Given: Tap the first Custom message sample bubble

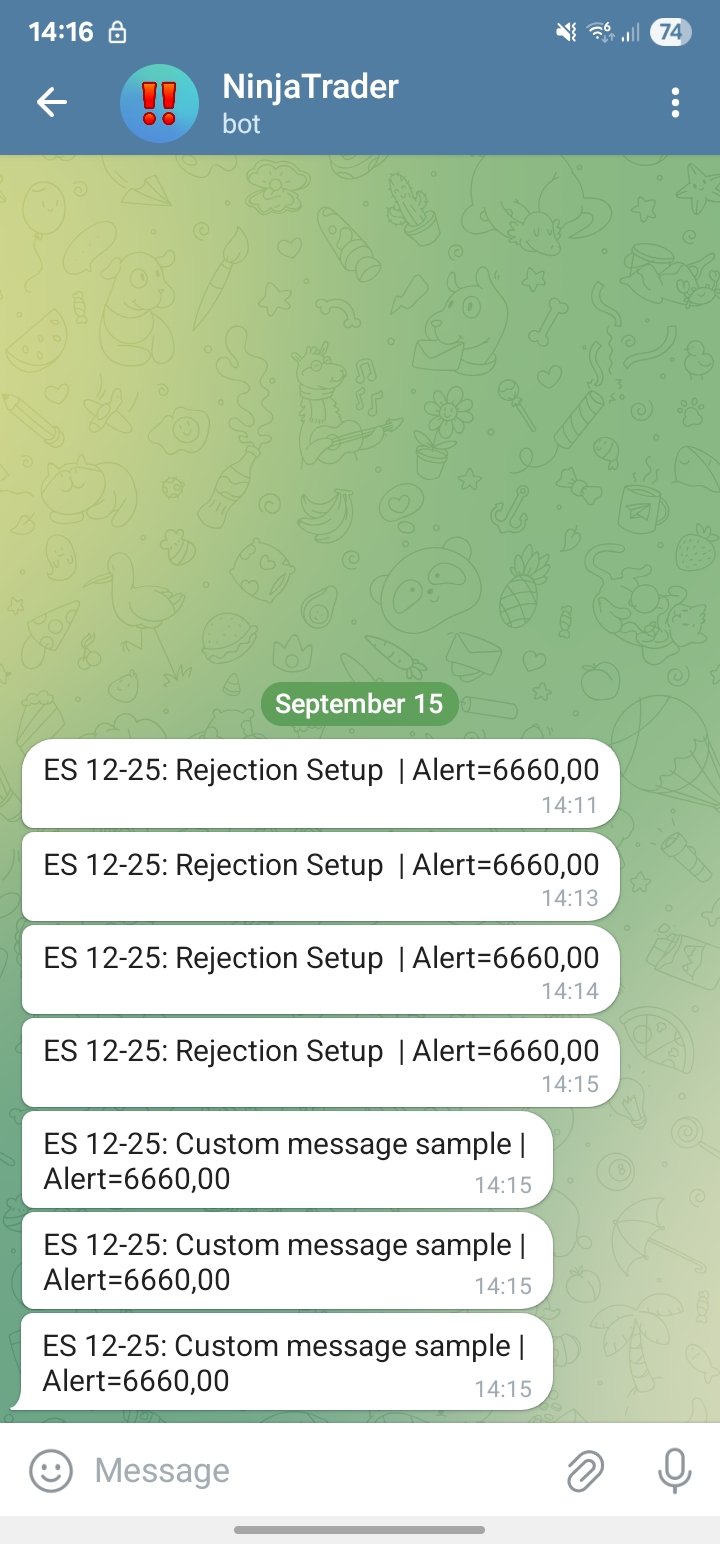Looking at the screenshot, I should (286, 1160).
